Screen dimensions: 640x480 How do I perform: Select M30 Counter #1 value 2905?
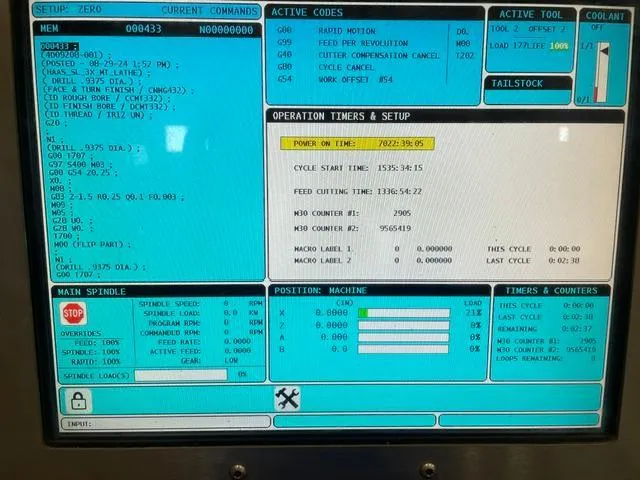point(402,213)
